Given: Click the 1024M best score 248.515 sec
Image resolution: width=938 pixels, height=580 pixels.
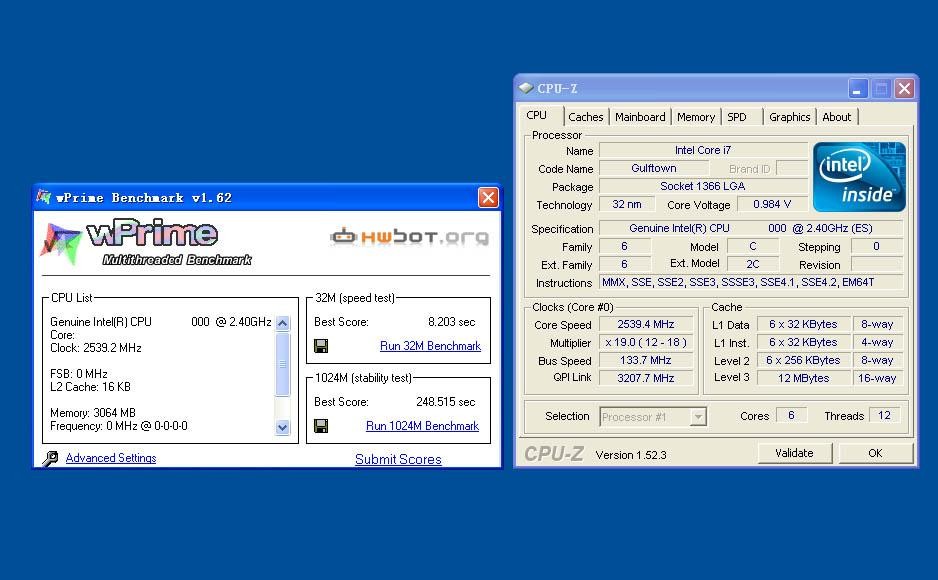Looking at the screenshot, I should [446, 402].
